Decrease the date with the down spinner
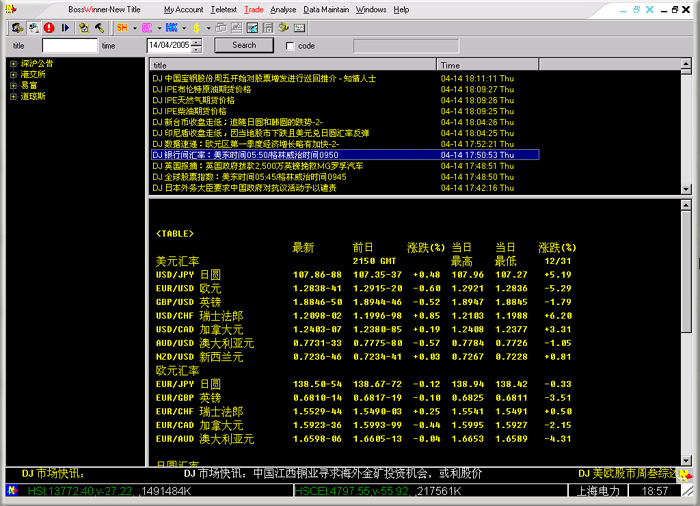The height and width of the screenshot is (506, 700). coord(196,49)
